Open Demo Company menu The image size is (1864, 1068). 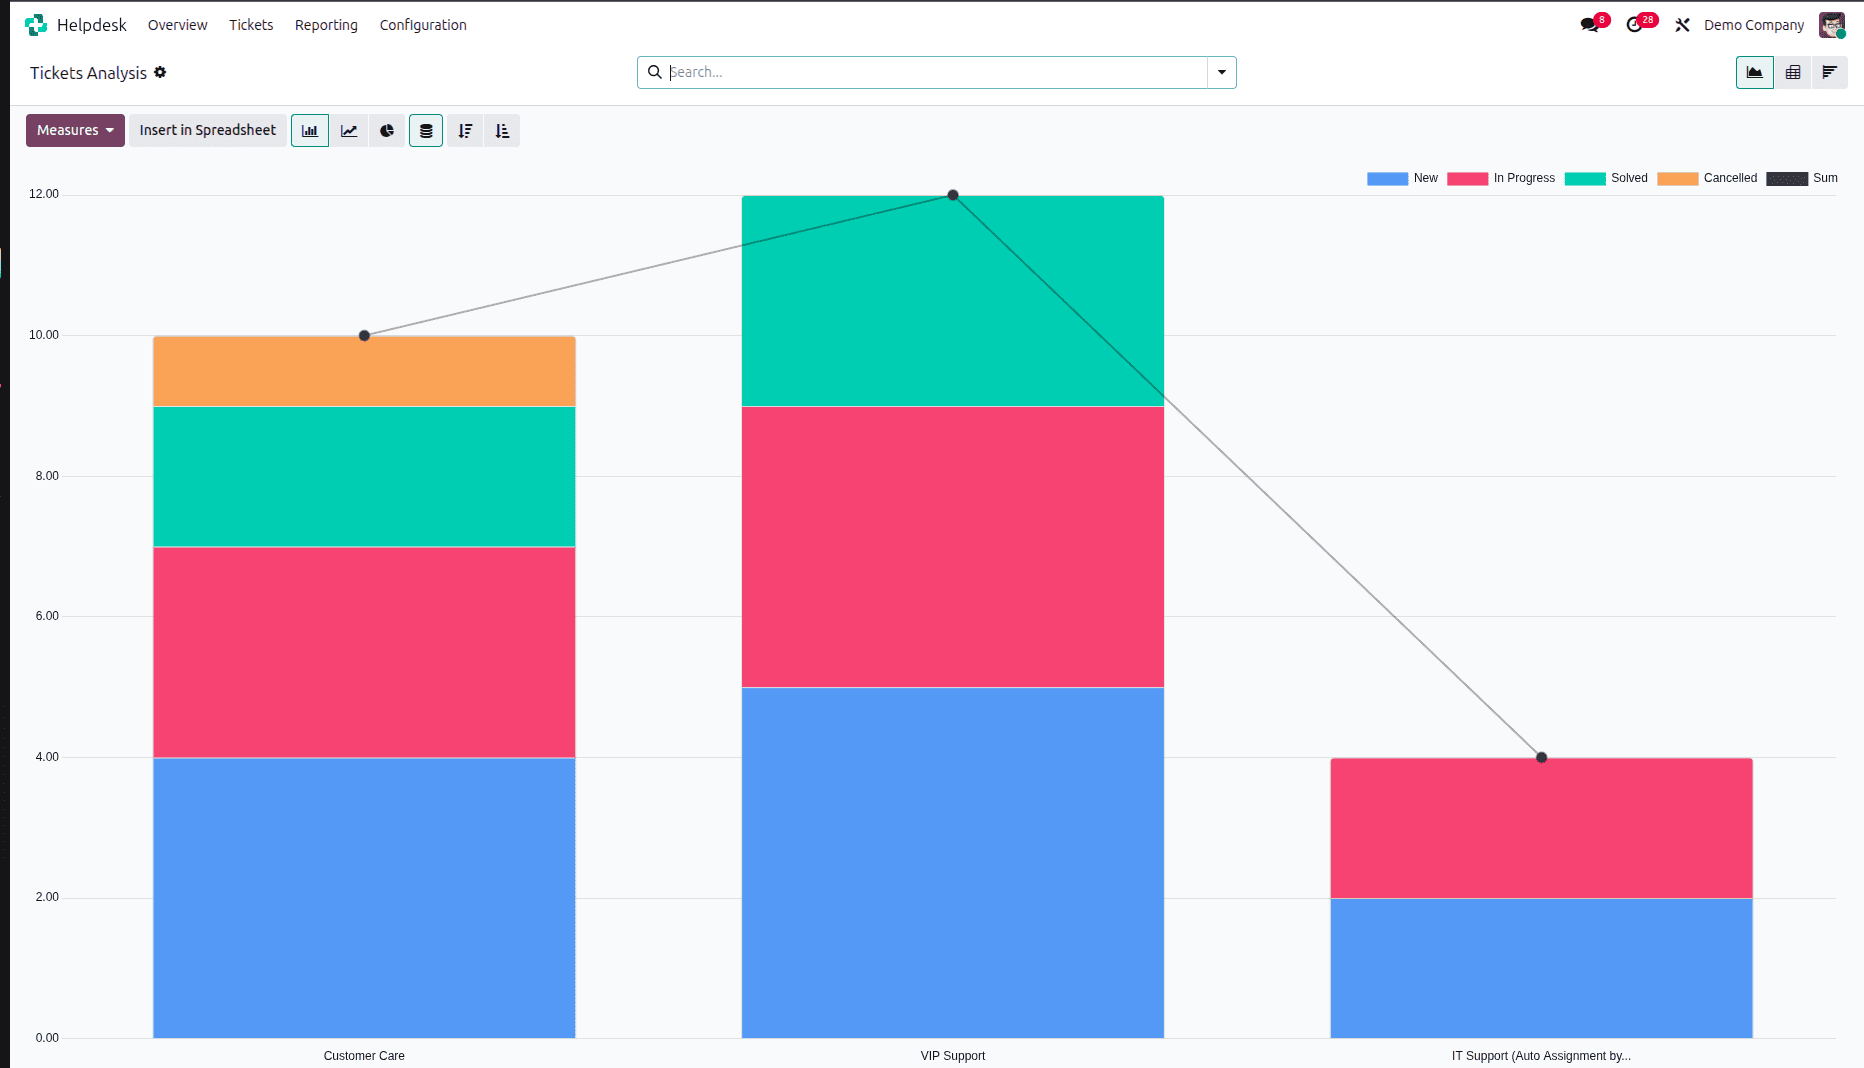tap(1754, 25)
